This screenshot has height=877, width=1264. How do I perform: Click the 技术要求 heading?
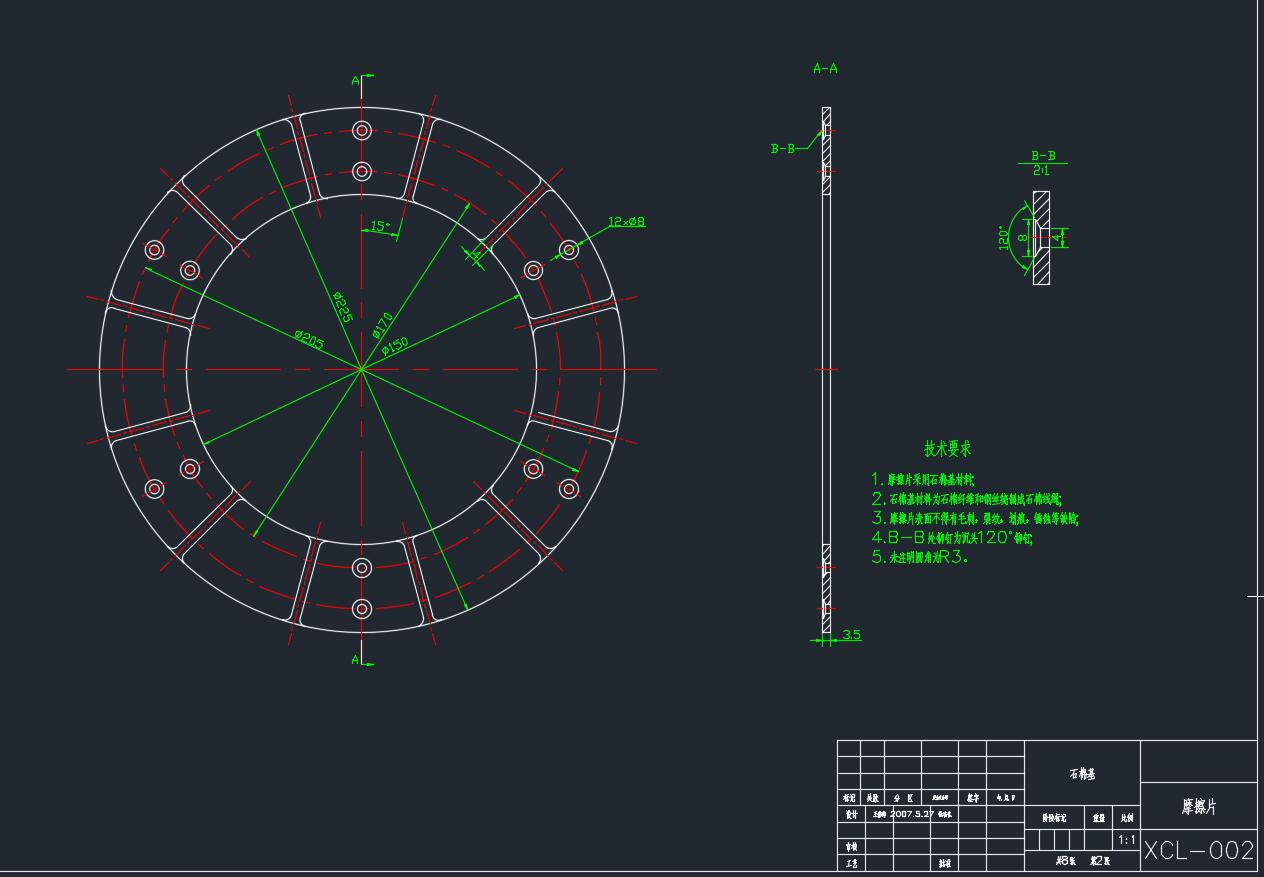click(947, 449)
